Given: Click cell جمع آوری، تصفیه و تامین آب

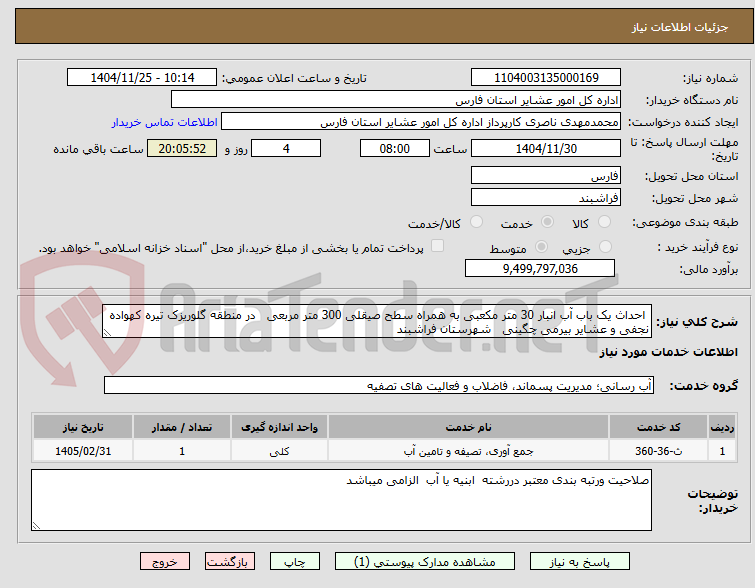Looking at the screenshot, I should 469,451.
